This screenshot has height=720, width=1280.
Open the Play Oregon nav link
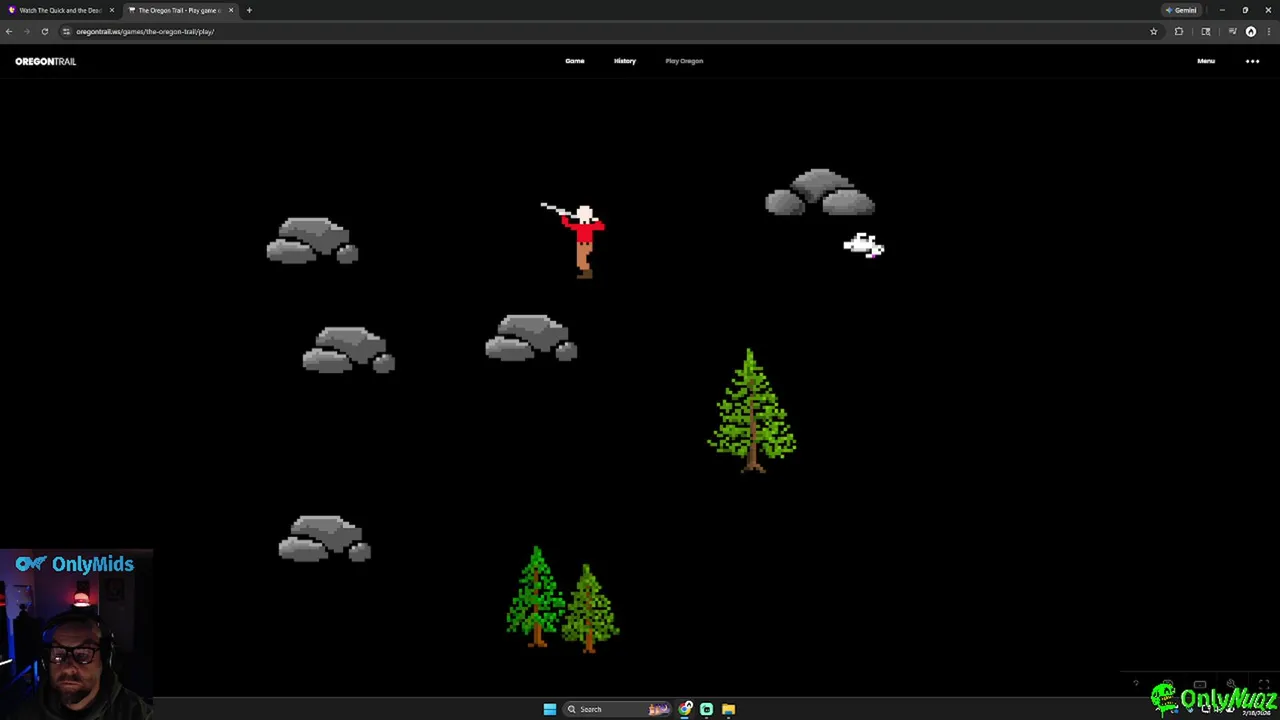[684, 61]
